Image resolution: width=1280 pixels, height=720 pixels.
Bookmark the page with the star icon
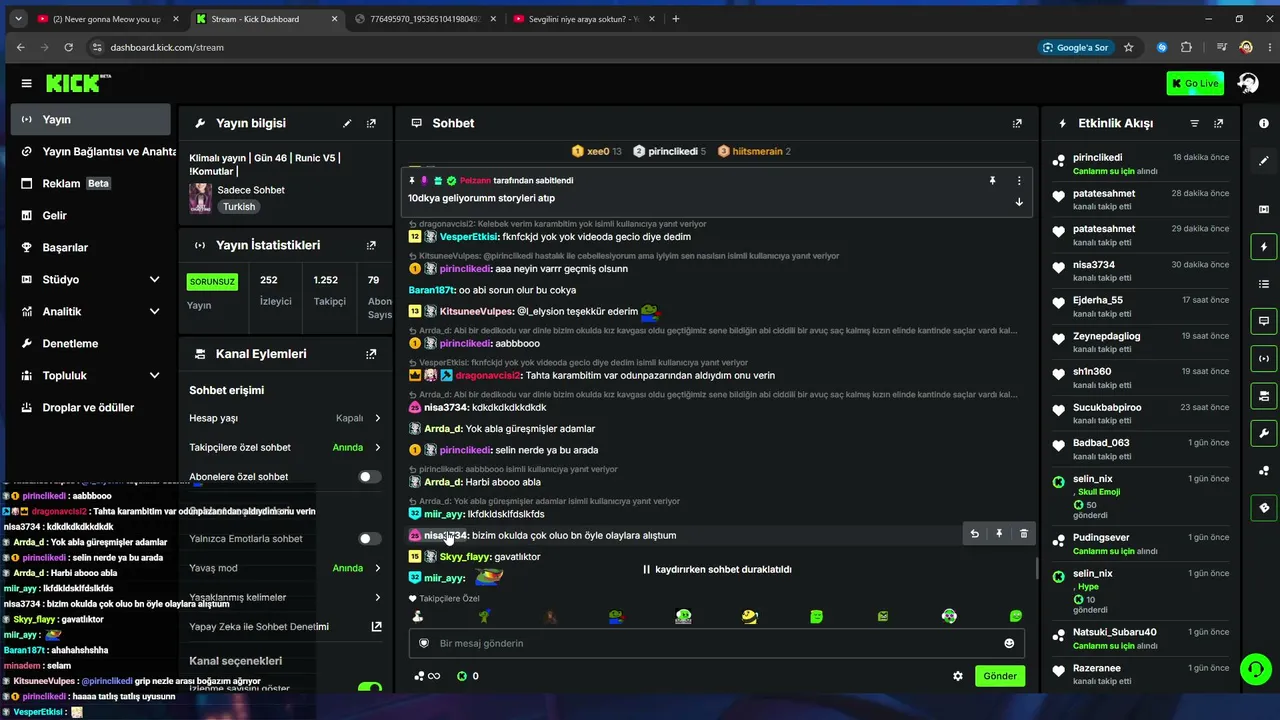(1128, 47)
